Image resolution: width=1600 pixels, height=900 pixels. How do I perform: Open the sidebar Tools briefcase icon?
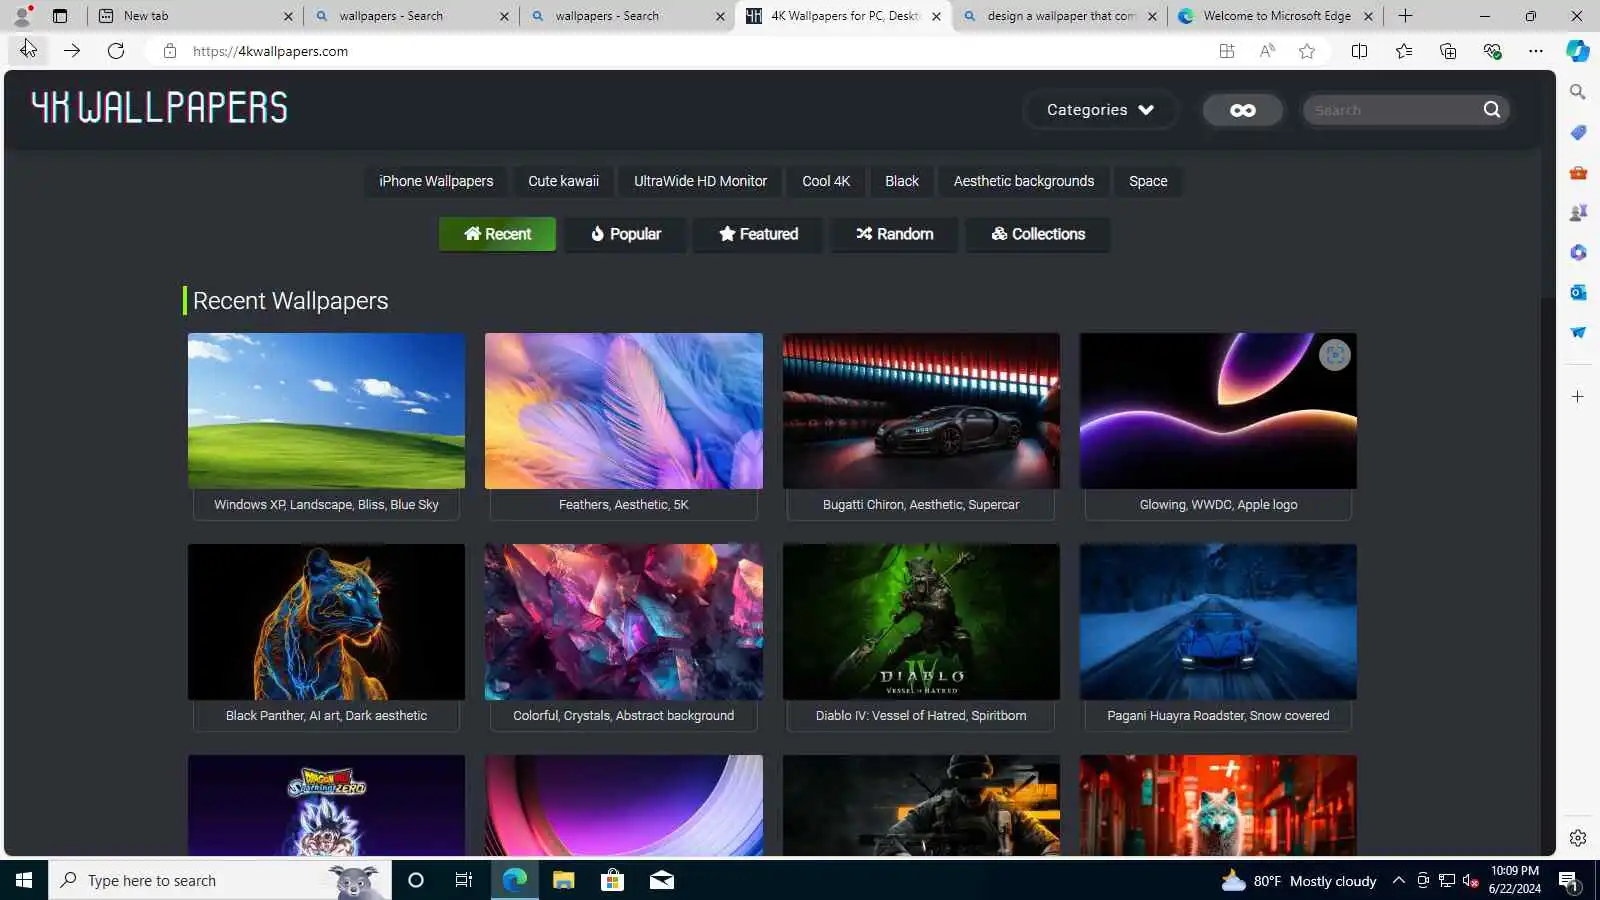(1578, 172)
